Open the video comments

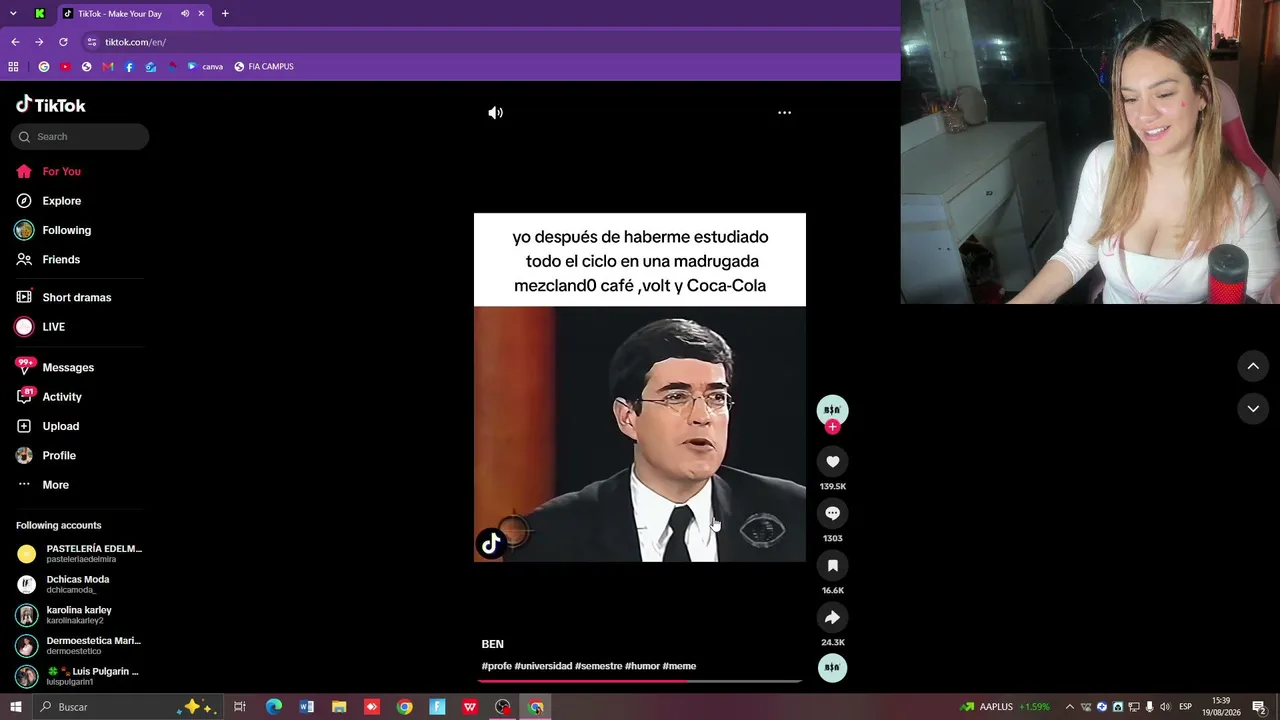tap(832, 513)
